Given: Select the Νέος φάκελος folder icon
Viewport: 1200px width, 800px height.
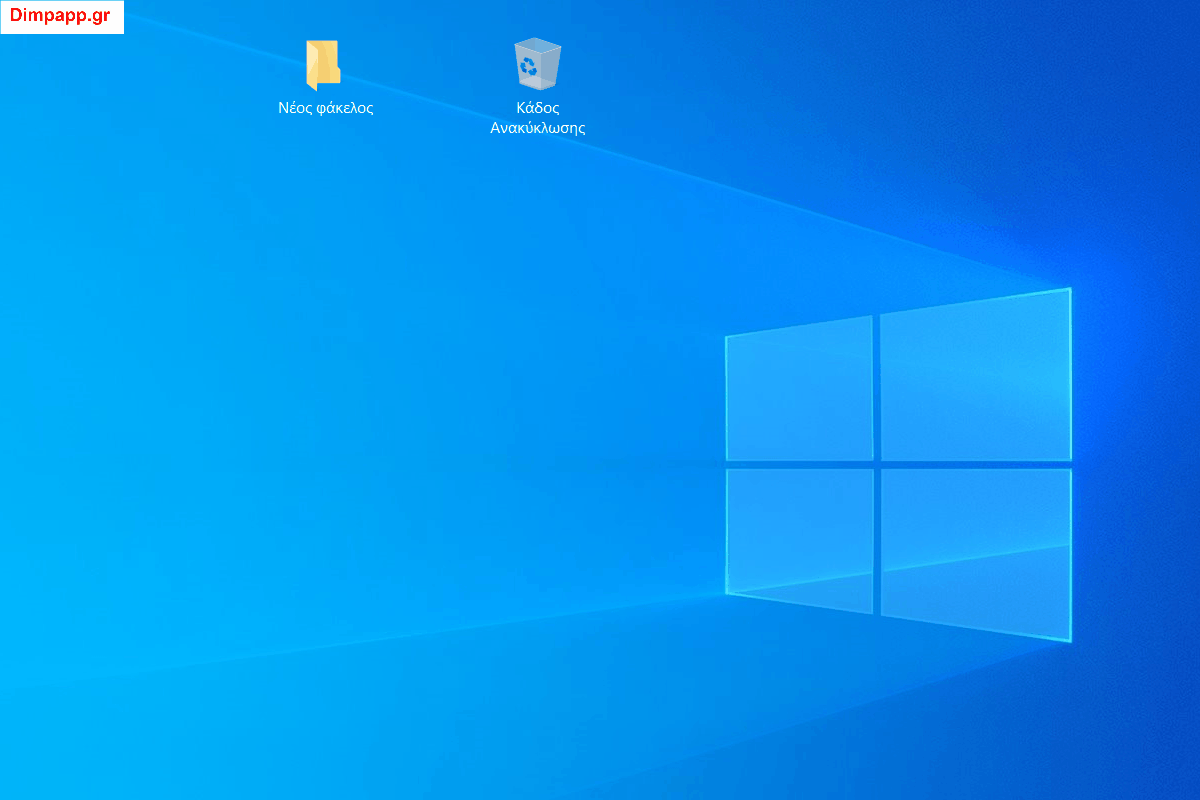Looking at the screenshot, I should (324, 65).
